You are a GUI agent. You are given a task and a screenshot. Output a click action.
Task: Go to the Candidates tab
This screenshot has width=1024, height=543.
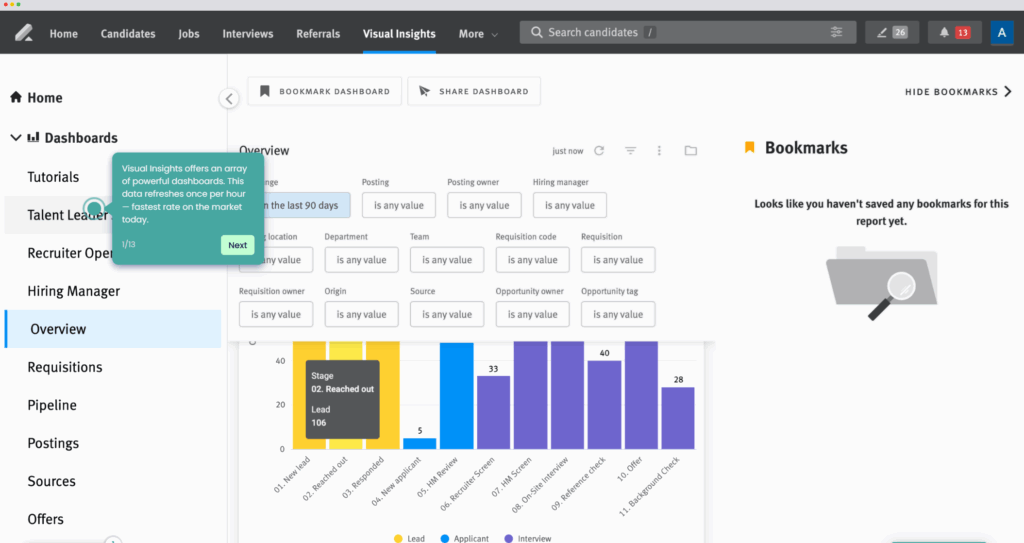click(x=128, y=33)
